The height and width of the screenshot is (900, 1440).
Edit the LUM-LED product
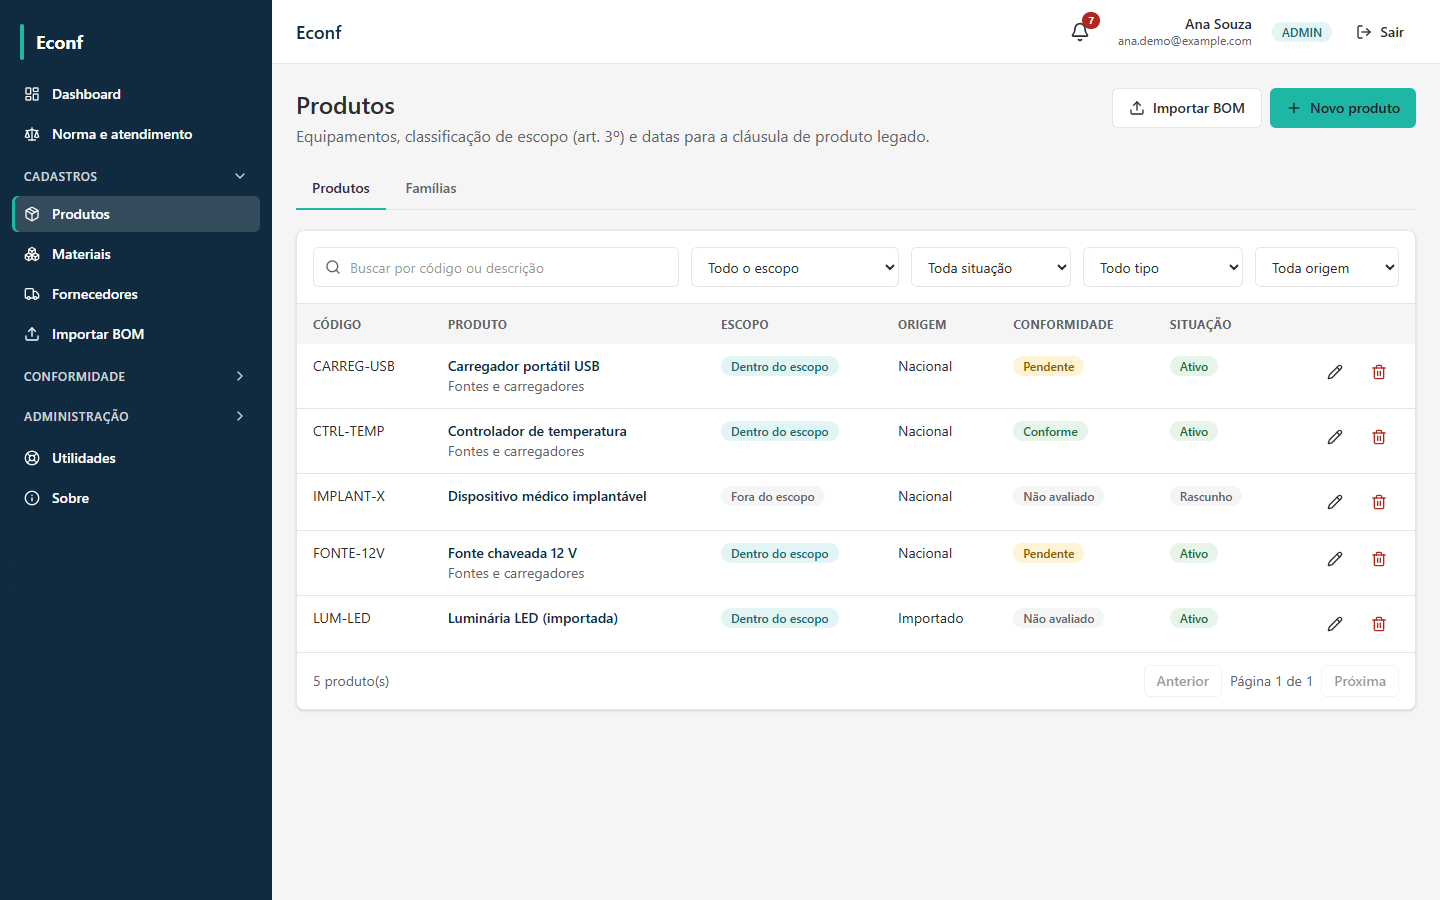click(1335, 624)
